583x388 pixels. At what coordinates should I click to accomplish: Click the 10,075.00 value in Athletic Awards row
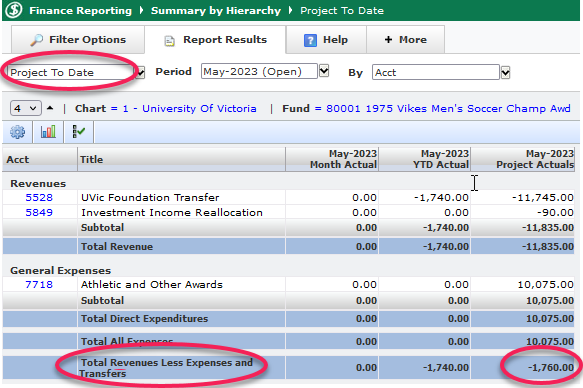545,285
